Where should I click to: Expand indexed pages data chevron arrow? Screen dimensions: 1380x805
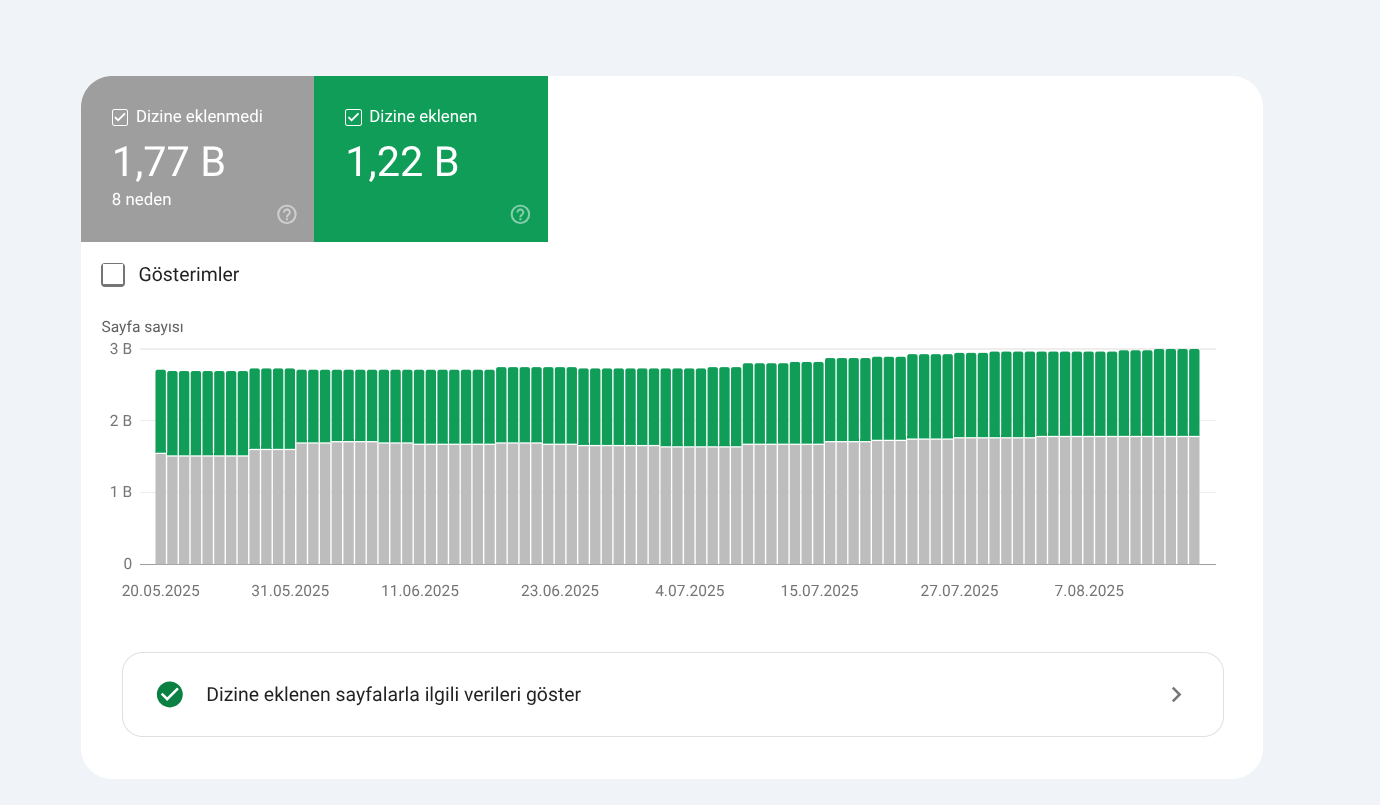1177,694
